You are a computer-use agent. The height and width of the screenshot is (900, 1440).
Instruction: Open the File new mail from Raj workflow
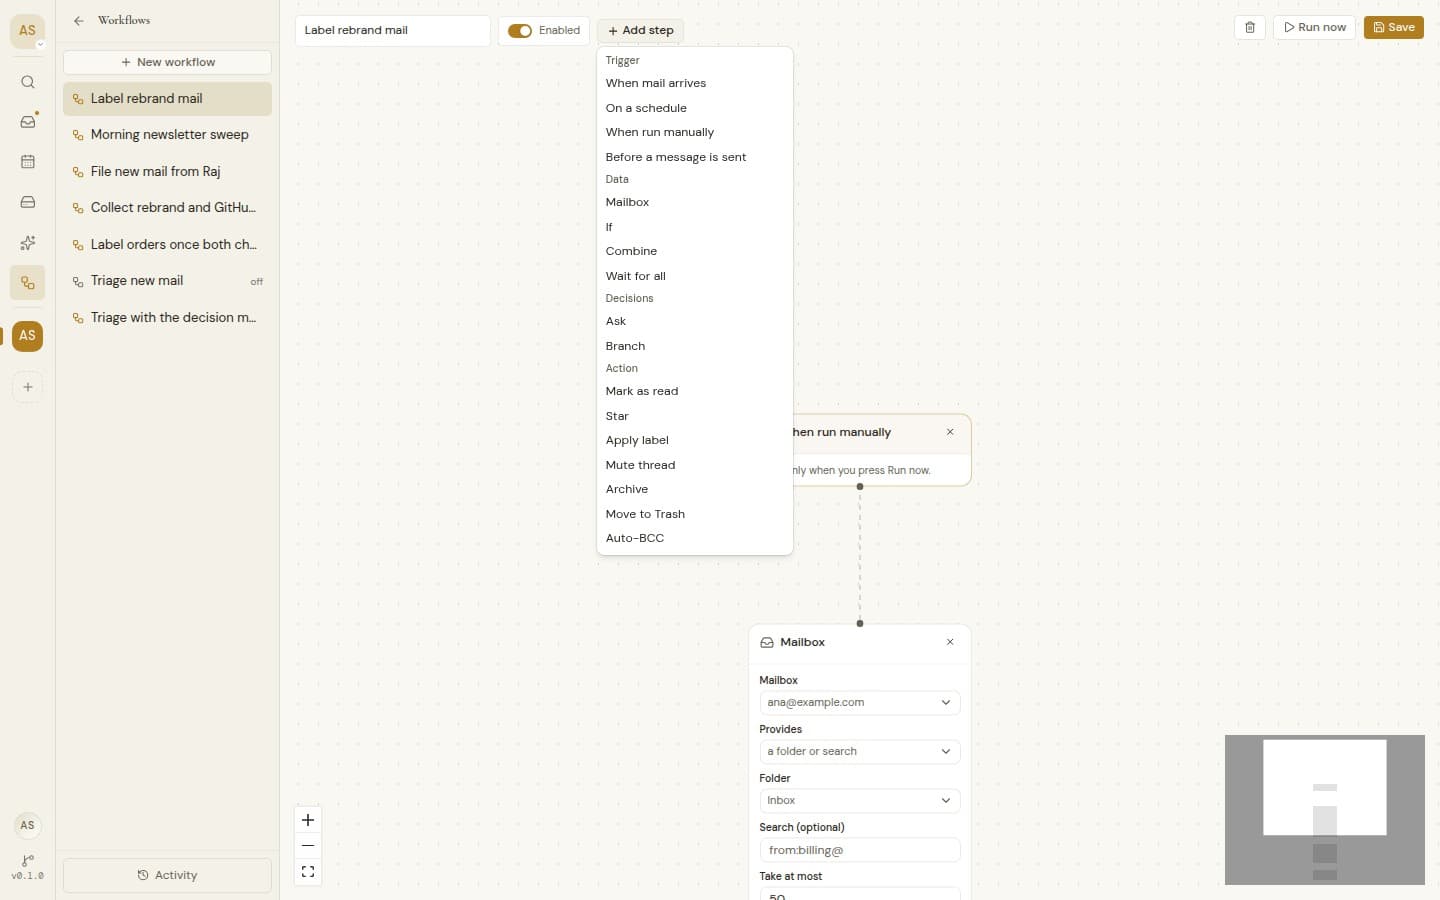click(167, 172)
